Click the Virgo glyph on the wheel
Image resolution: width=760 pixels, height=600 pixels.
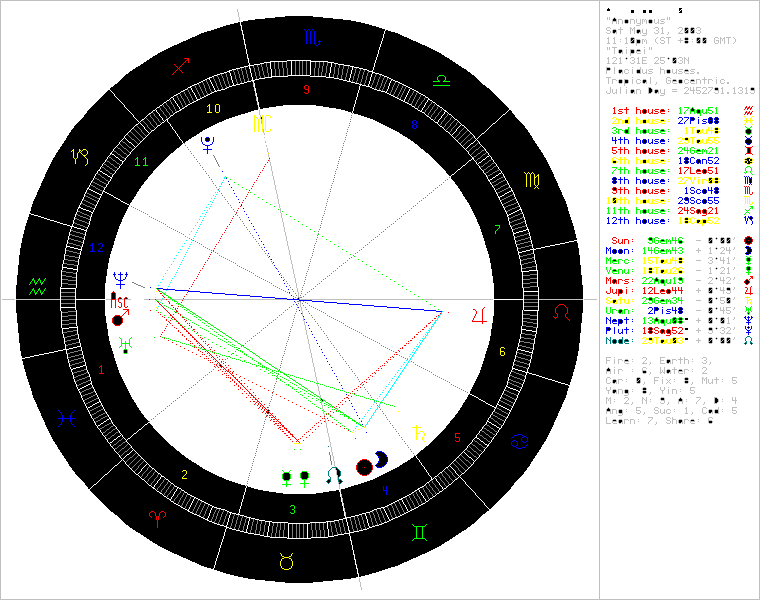coord(532,180)
